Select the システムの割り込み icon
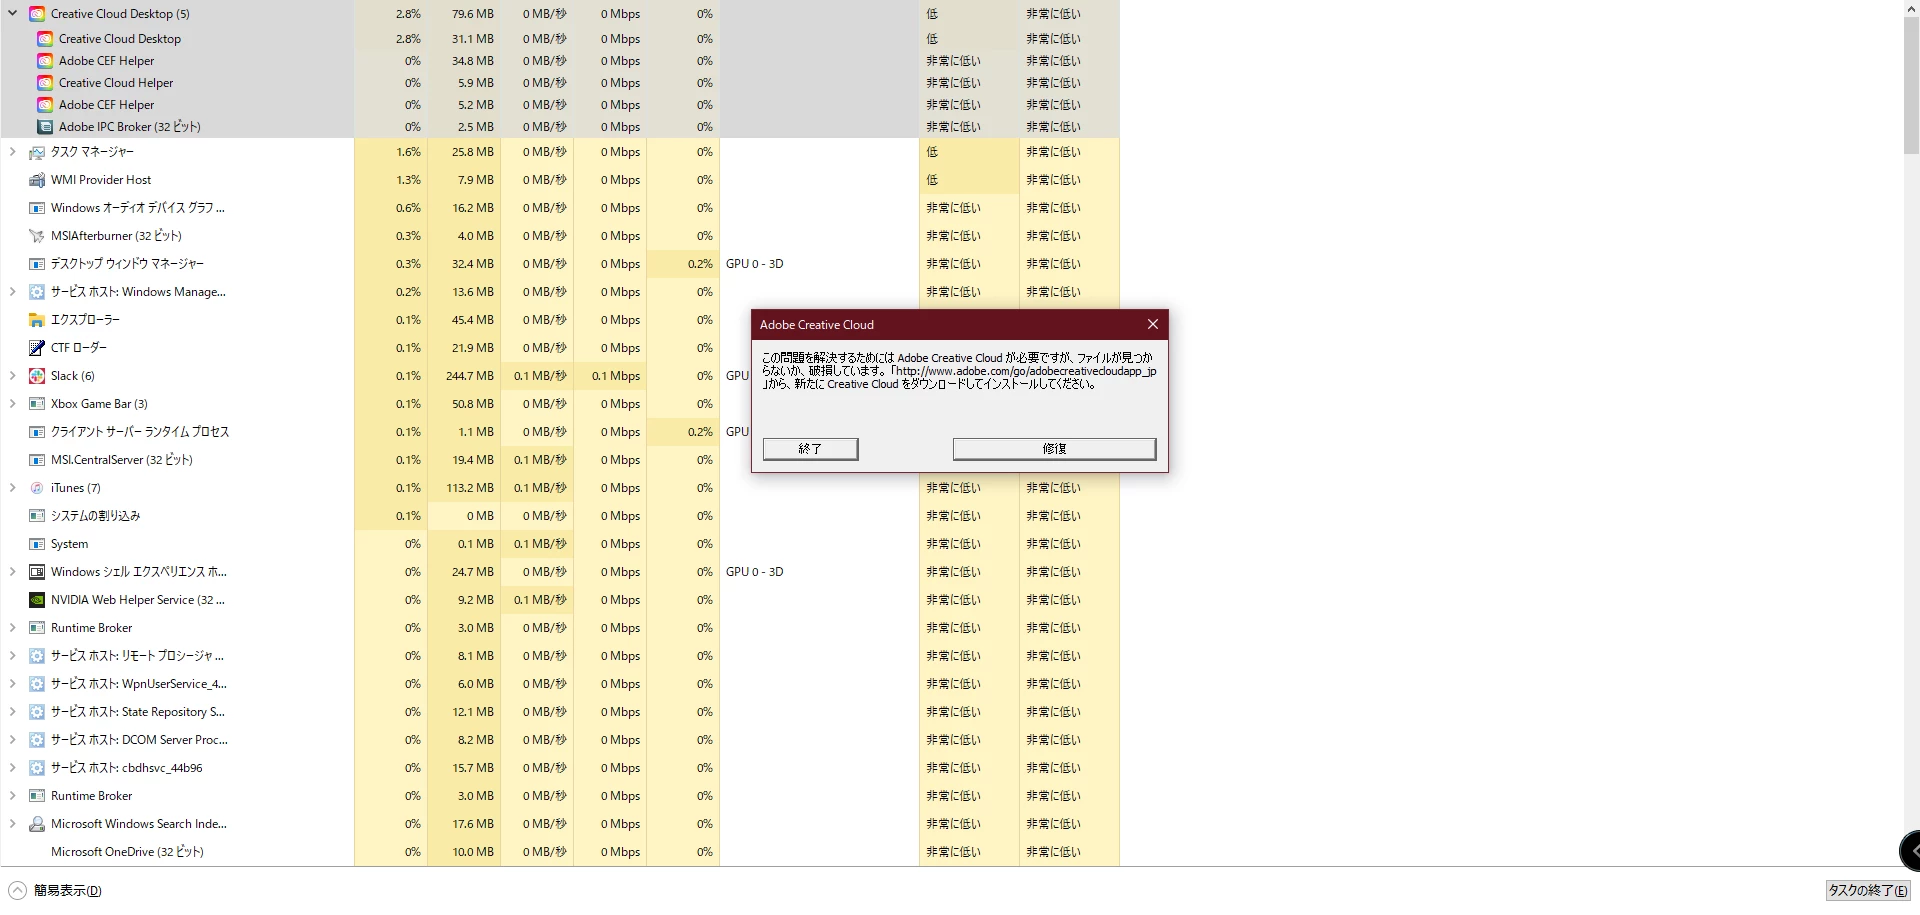1920x915 pixels. tap(37, 516)
